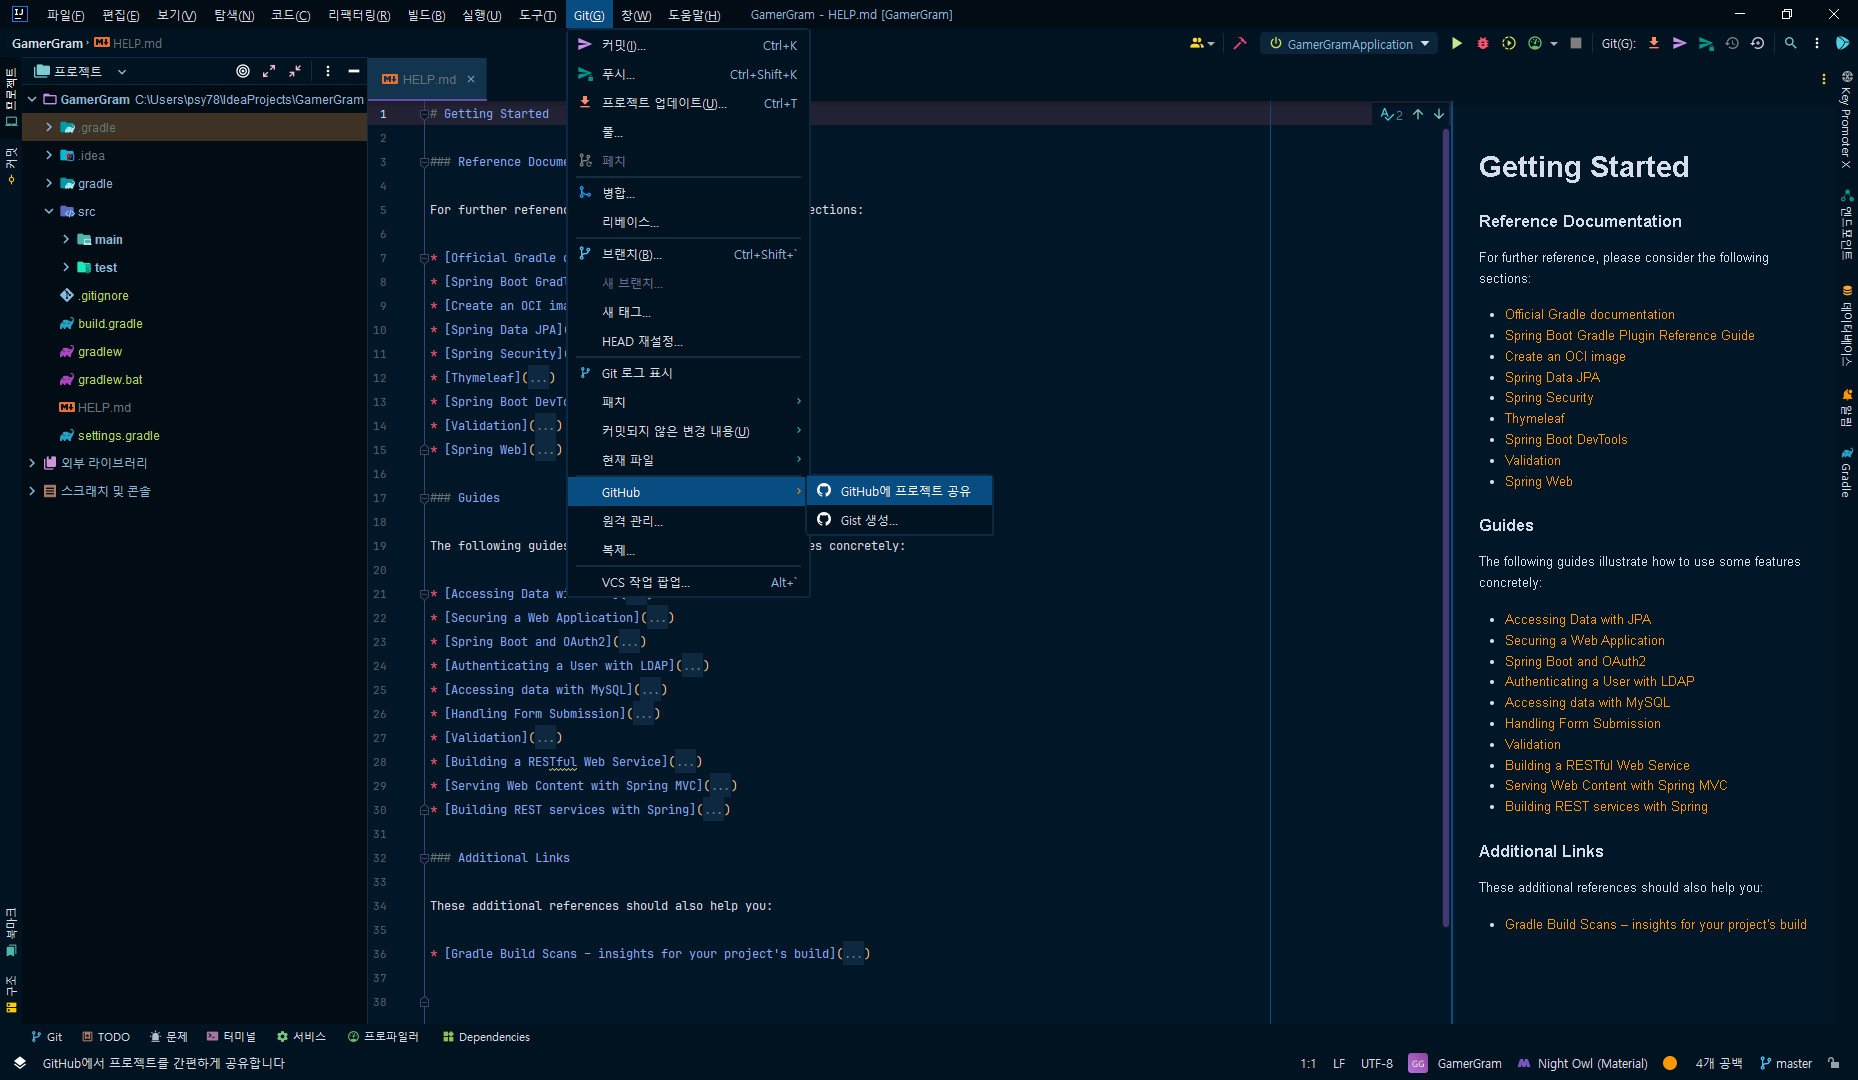Image resolution: width=1858 pixels, height=1080 pixels.
Task: Click the stop process square icon
Action: pos(1576,43)
